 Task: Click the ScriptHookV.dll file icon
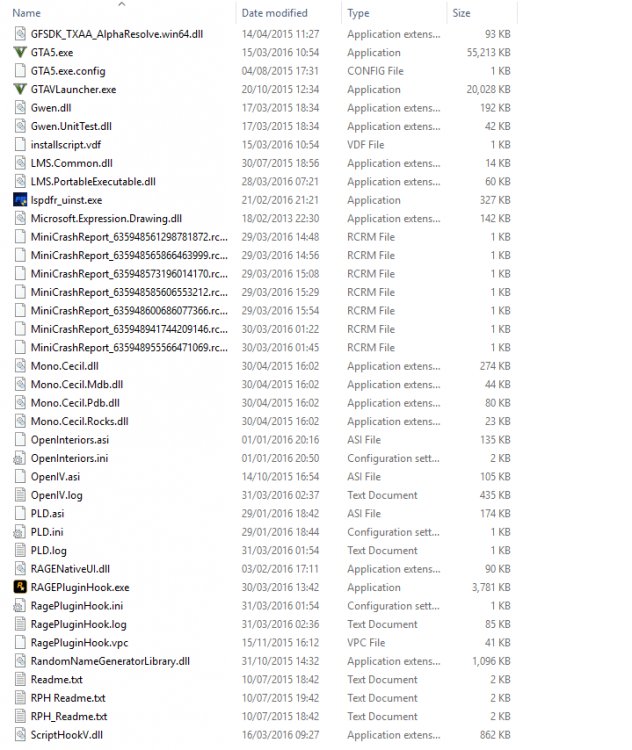tap(20, 734)
